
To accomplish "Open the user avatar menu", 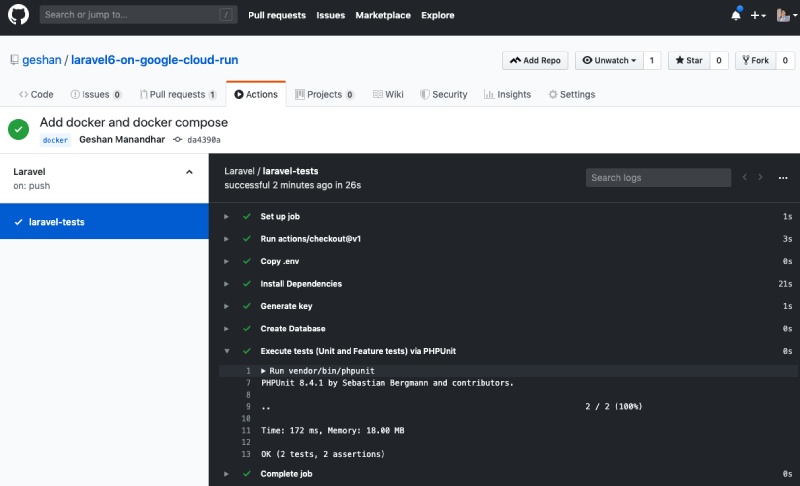I will click(x=786, y=15).
